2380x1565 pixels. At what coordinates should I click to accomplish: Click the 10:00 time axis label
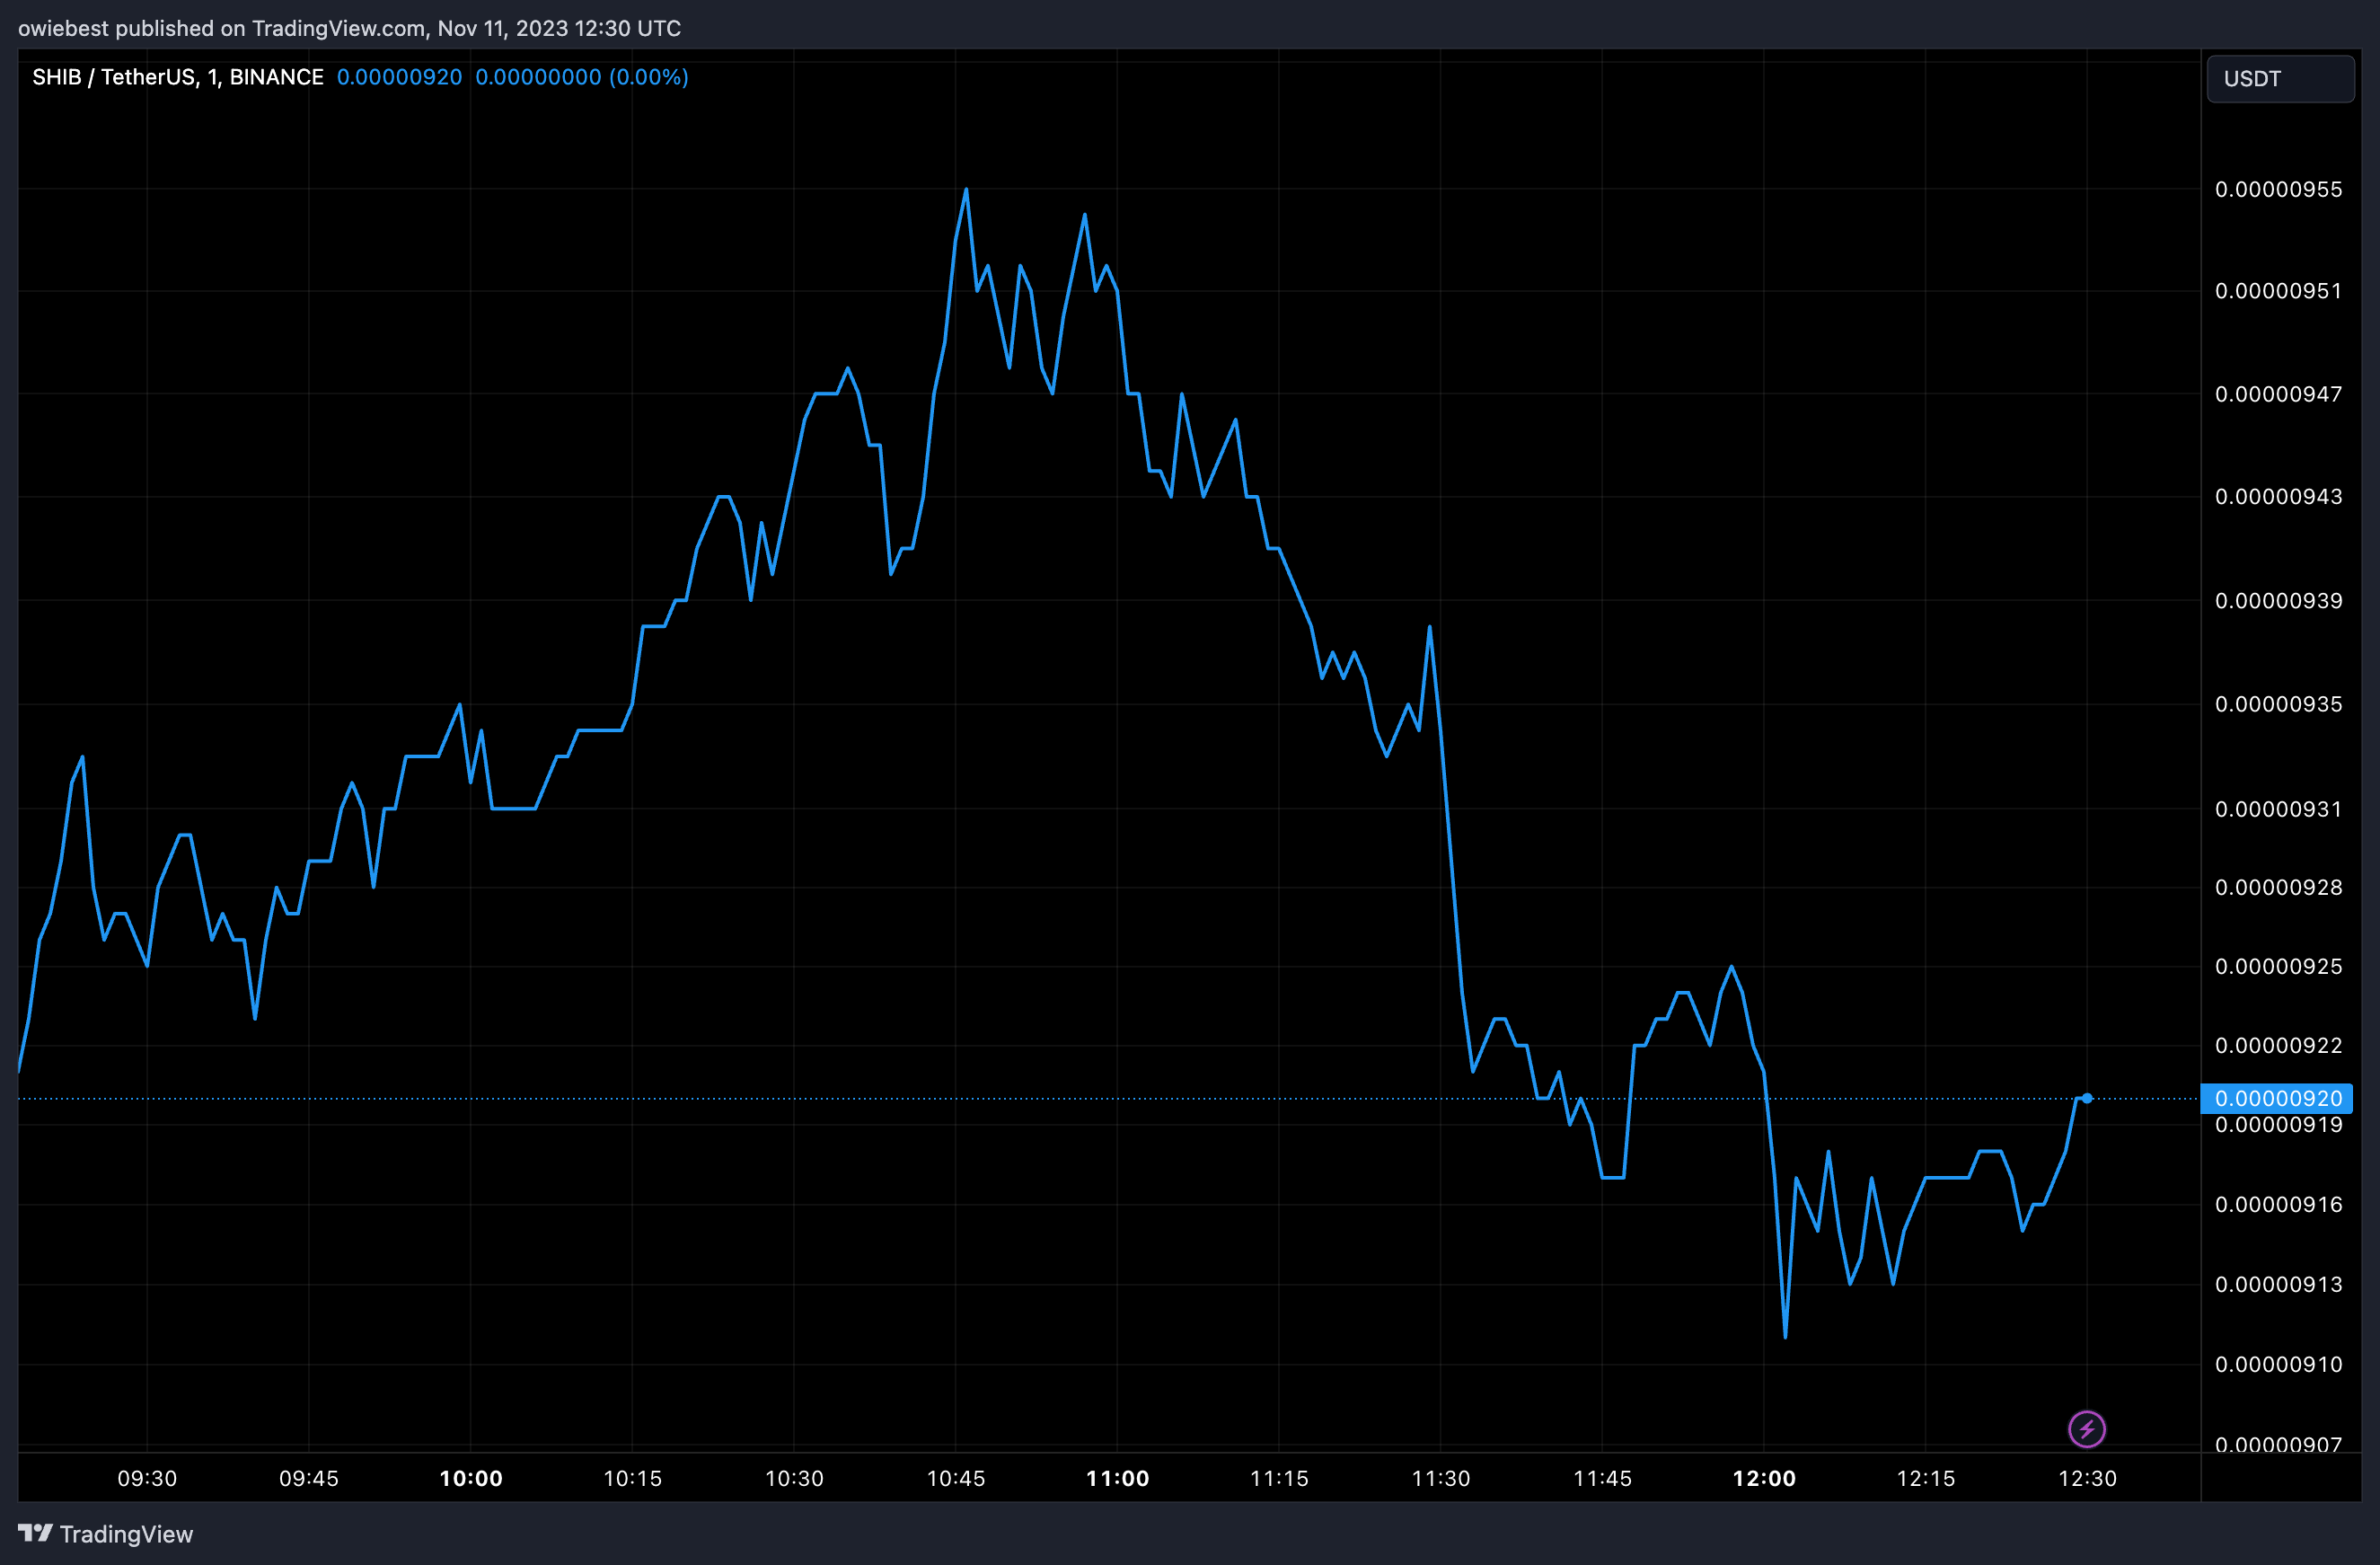coord(471,1478)
